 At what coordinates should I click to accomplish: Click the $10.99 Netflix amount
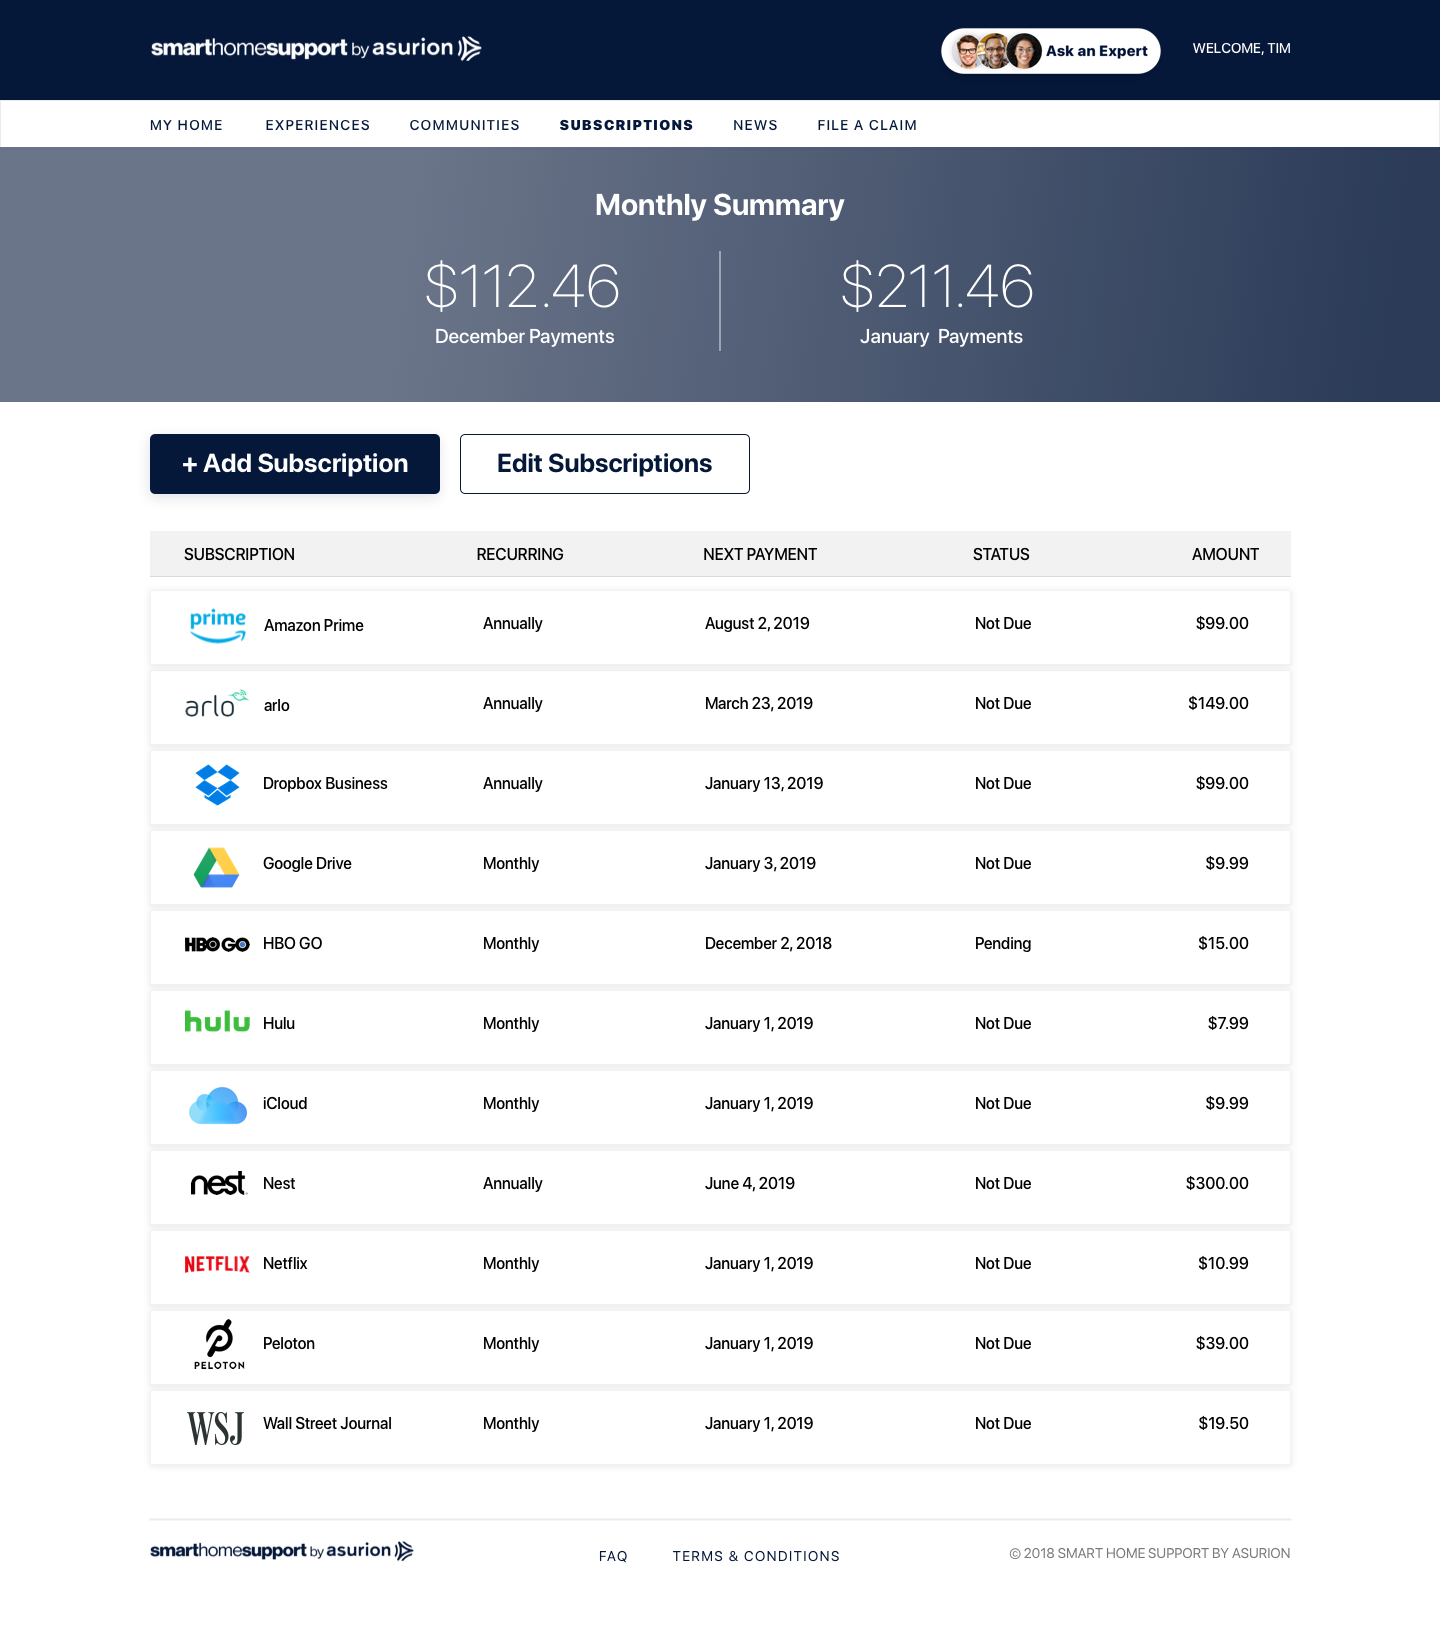(1223, 1263)
